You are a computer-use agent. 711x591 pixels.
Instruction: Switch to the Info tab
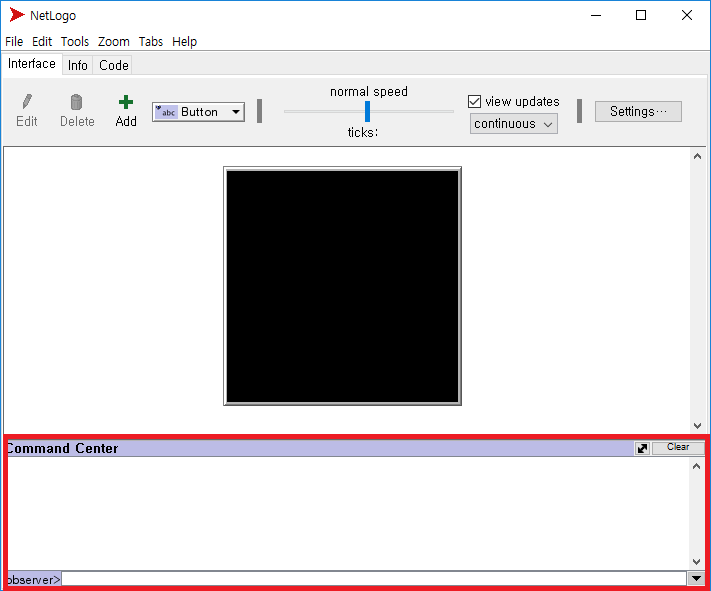tap(78, 65)
